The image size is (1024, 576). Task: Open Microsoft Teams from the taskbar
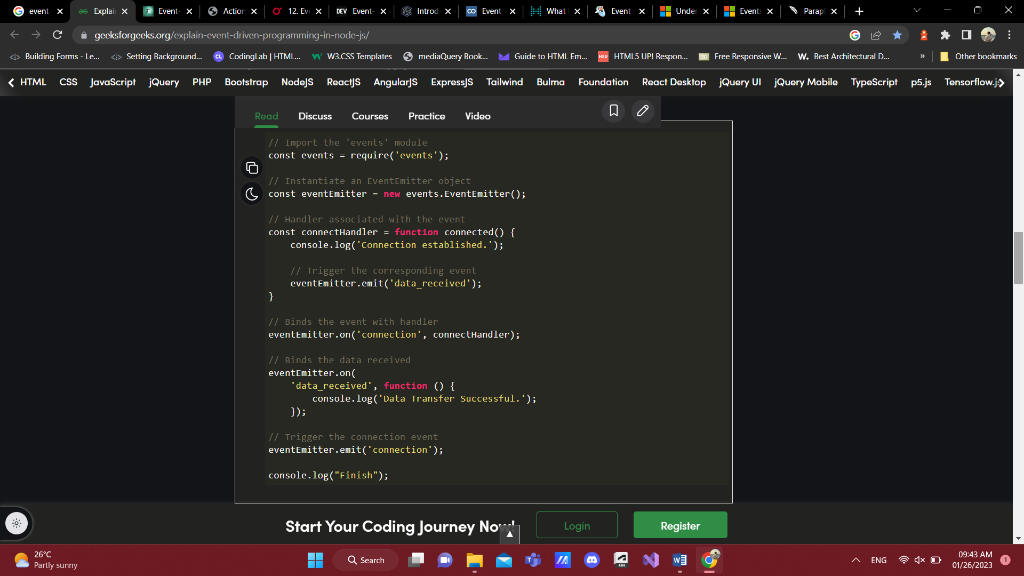[x=533, y=560]
